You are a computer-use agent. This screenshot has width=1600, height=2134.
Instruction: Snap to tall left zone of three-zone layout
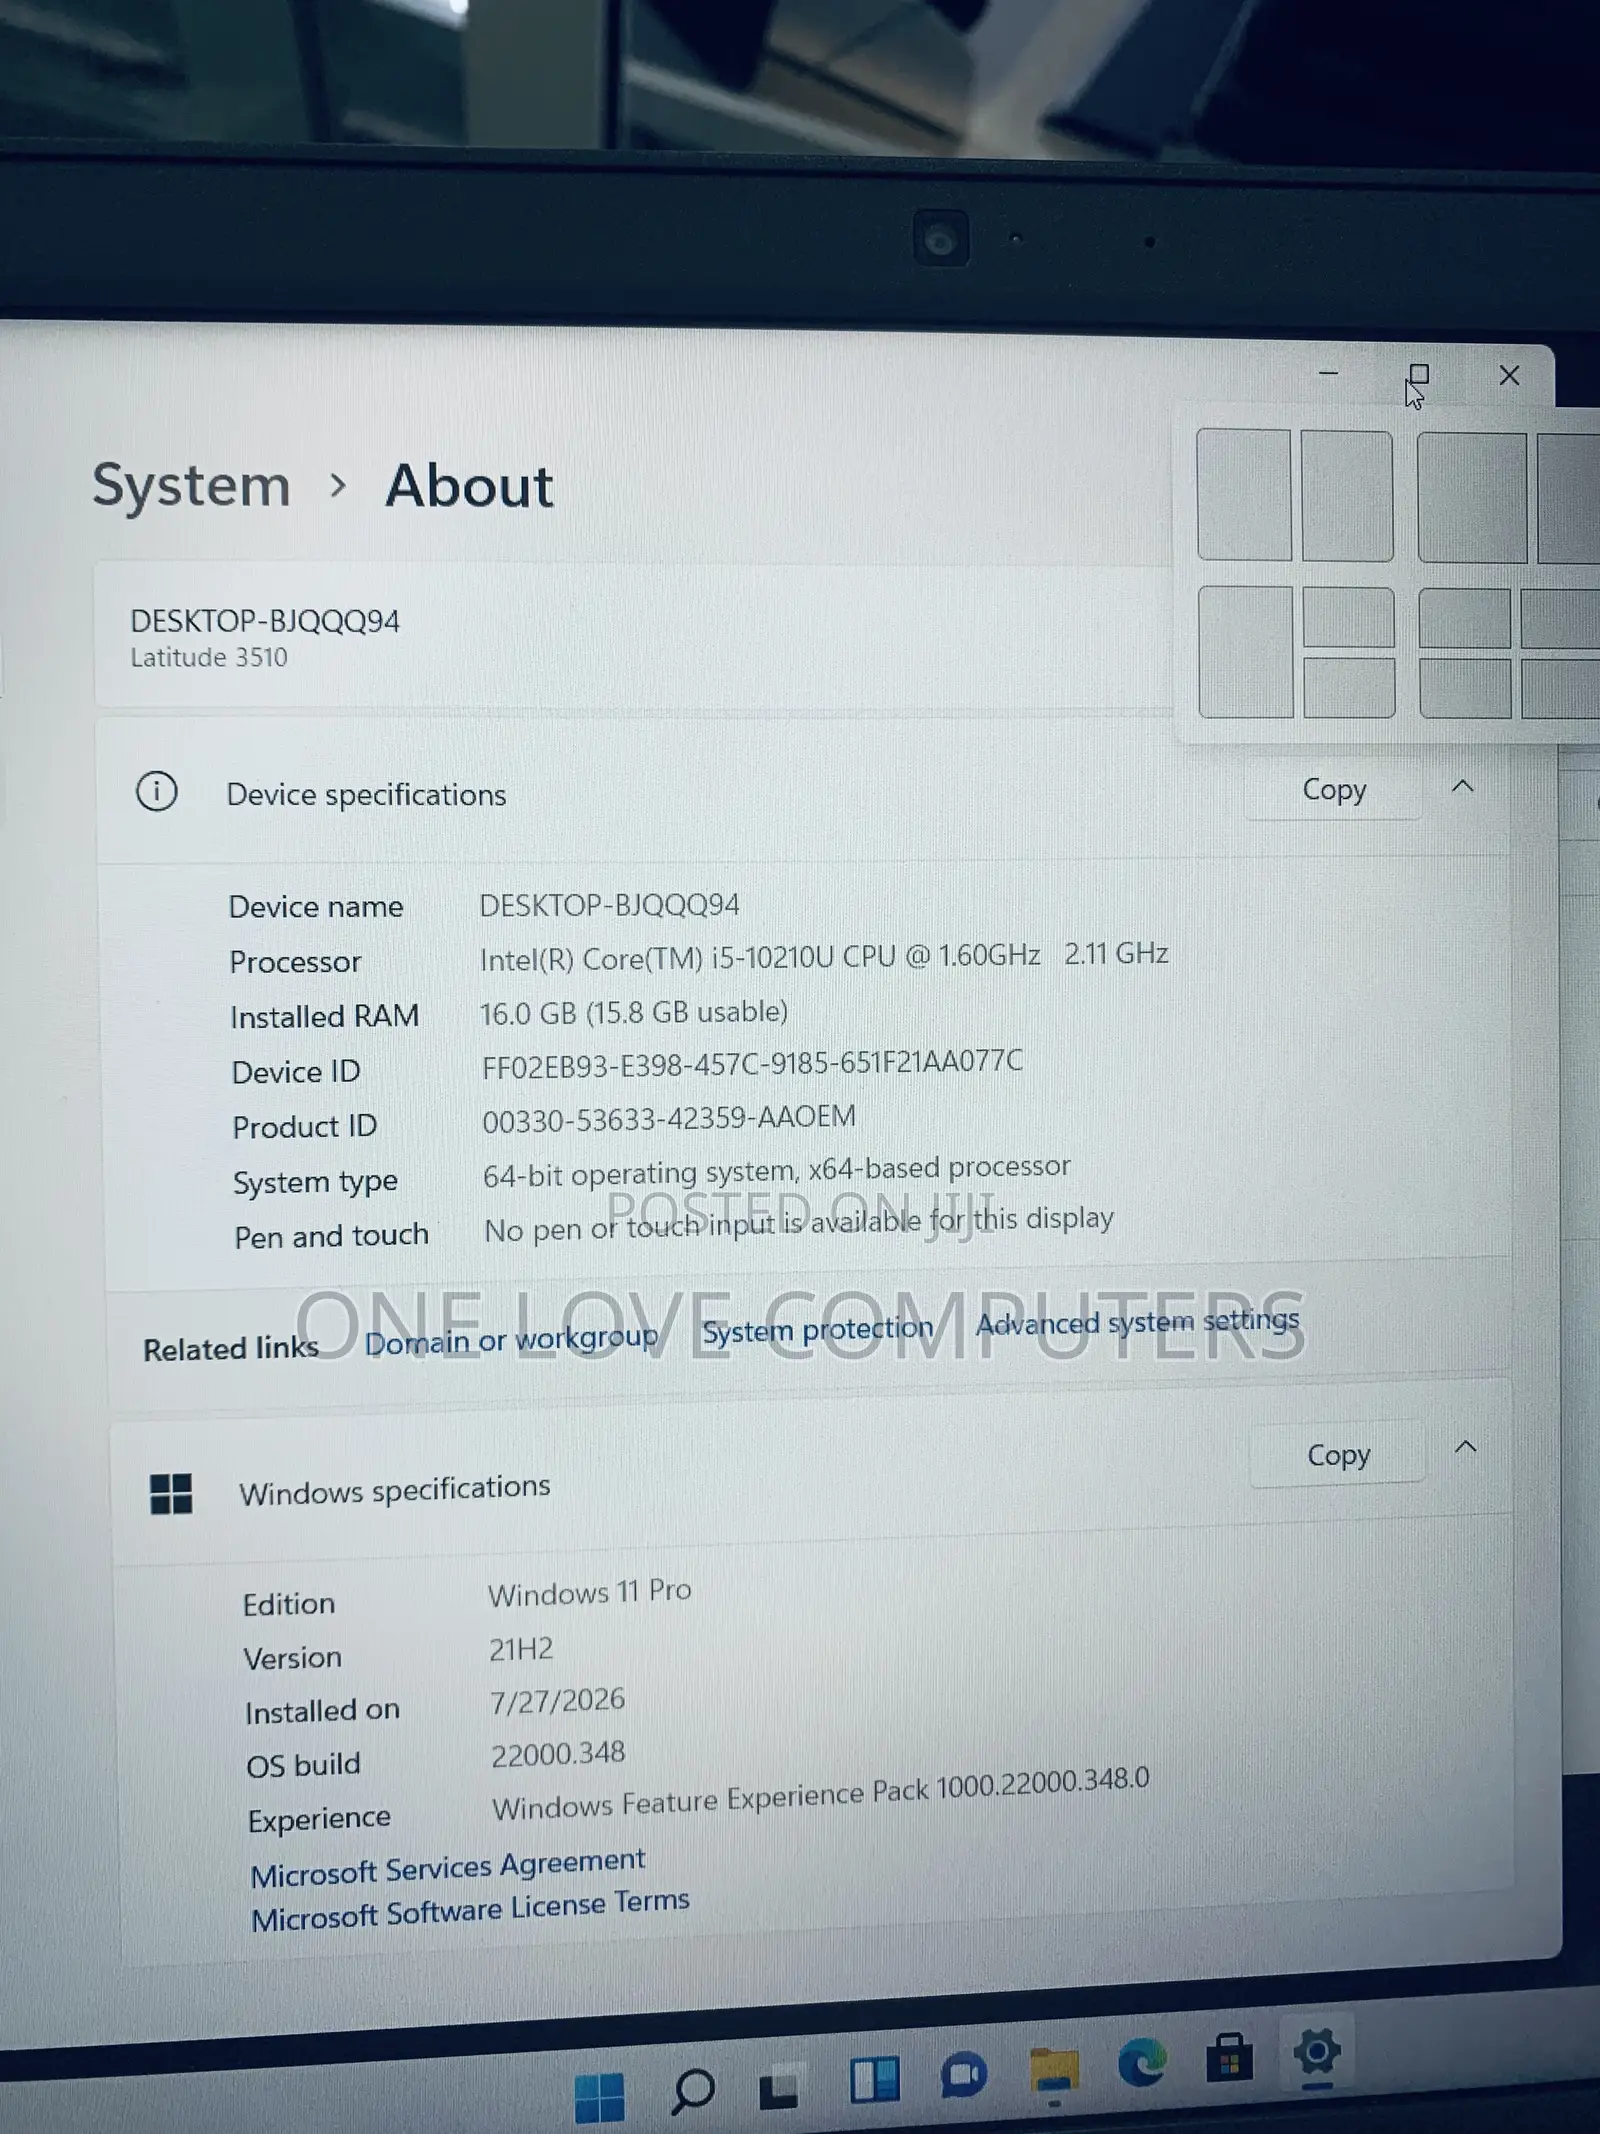click(x=1245, y=652)
